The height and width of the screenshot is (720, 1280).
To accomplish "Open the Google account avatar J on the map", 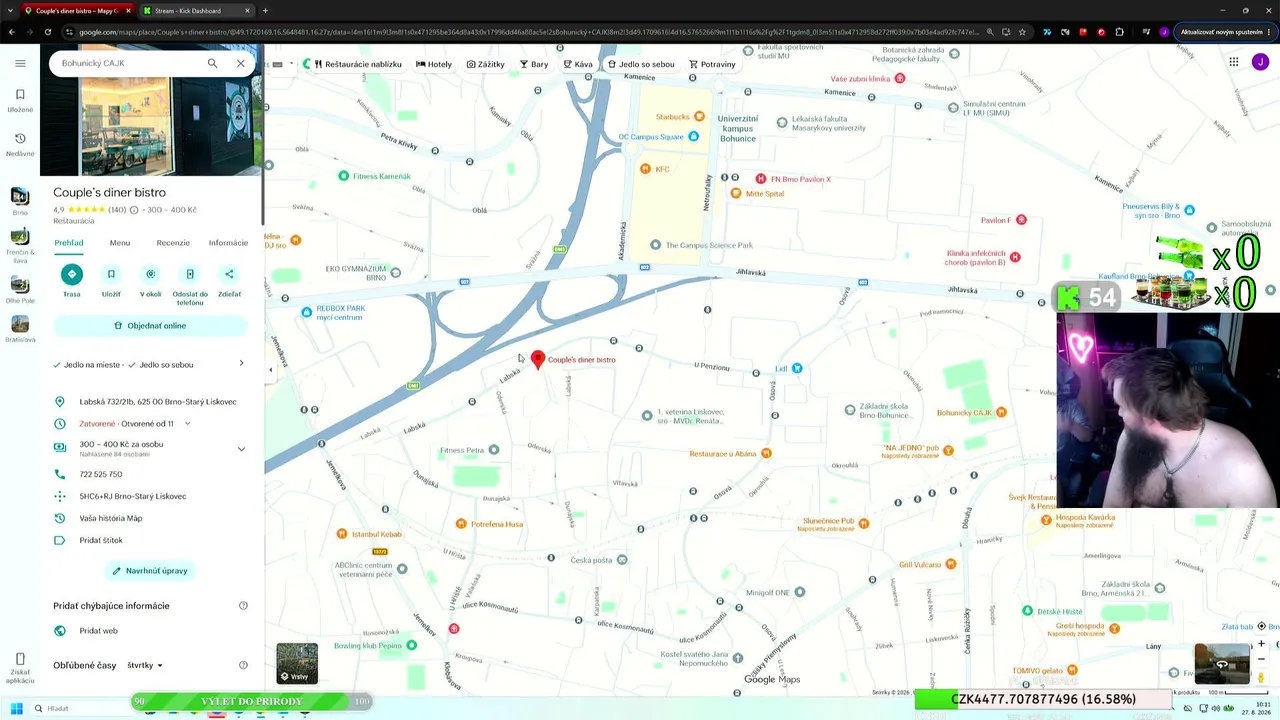I will pyautogui.click(x=1260, y=62).
